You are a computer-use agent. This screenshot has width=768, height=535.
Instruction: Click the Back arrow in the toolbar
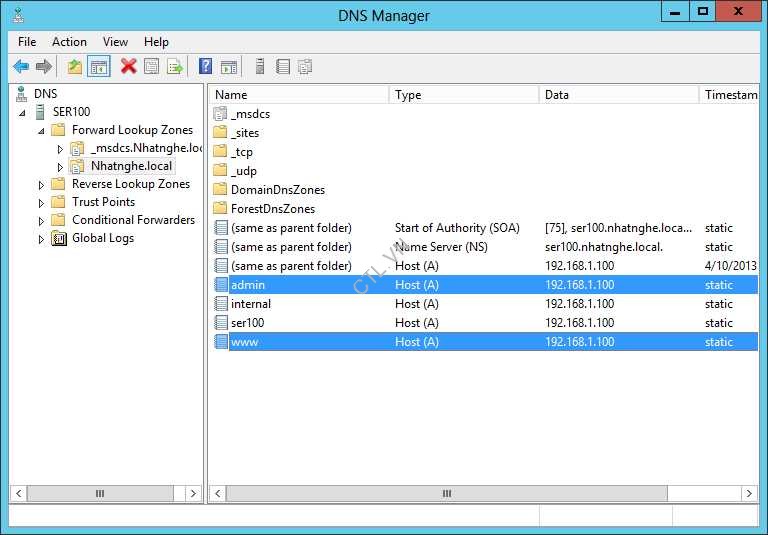21,67
